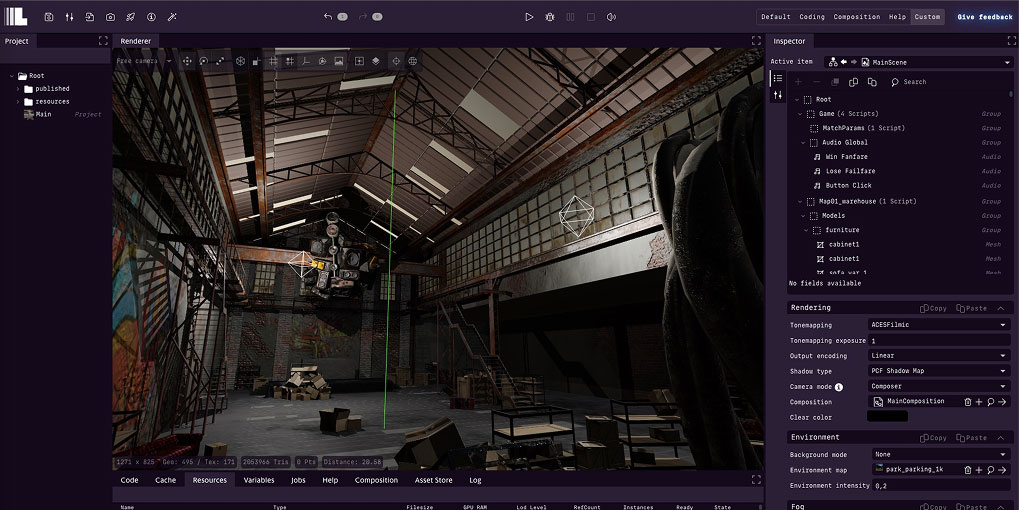Open the Asset Store tab
The image size is (1019, 510).
(x=433, y=480)
